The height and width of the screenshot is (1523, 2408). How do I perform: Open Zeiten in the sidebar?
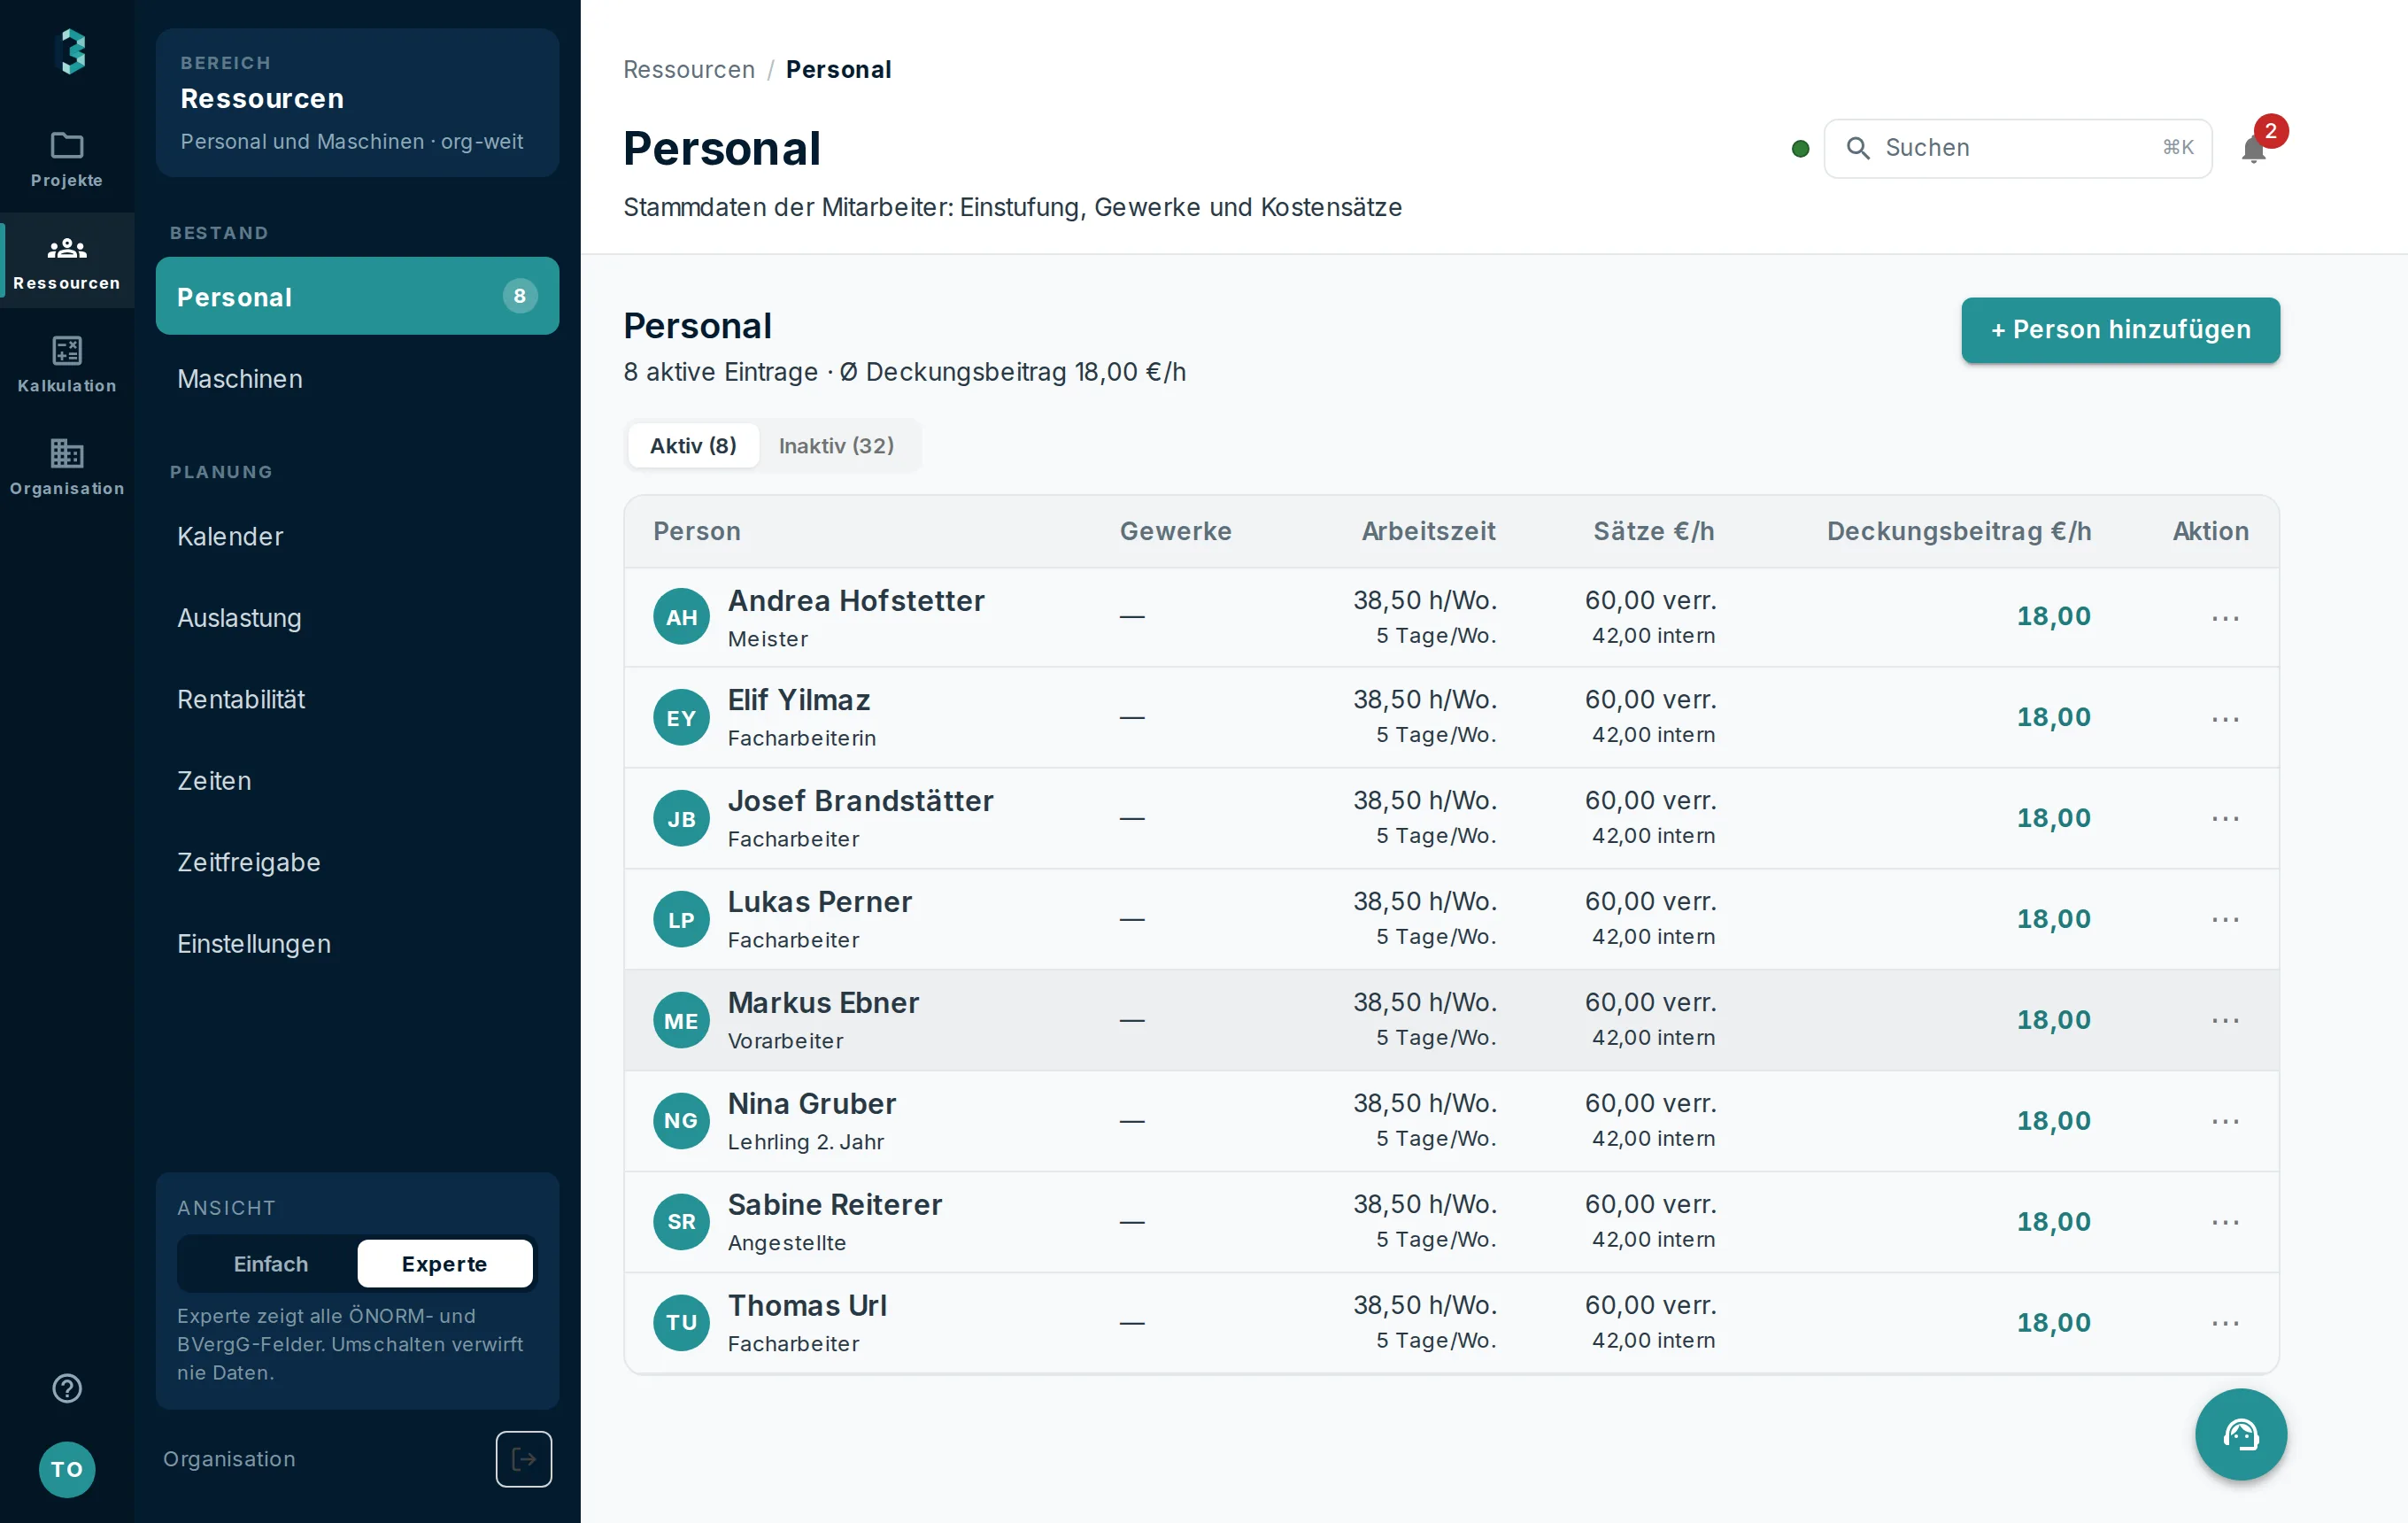coord(357,781)
